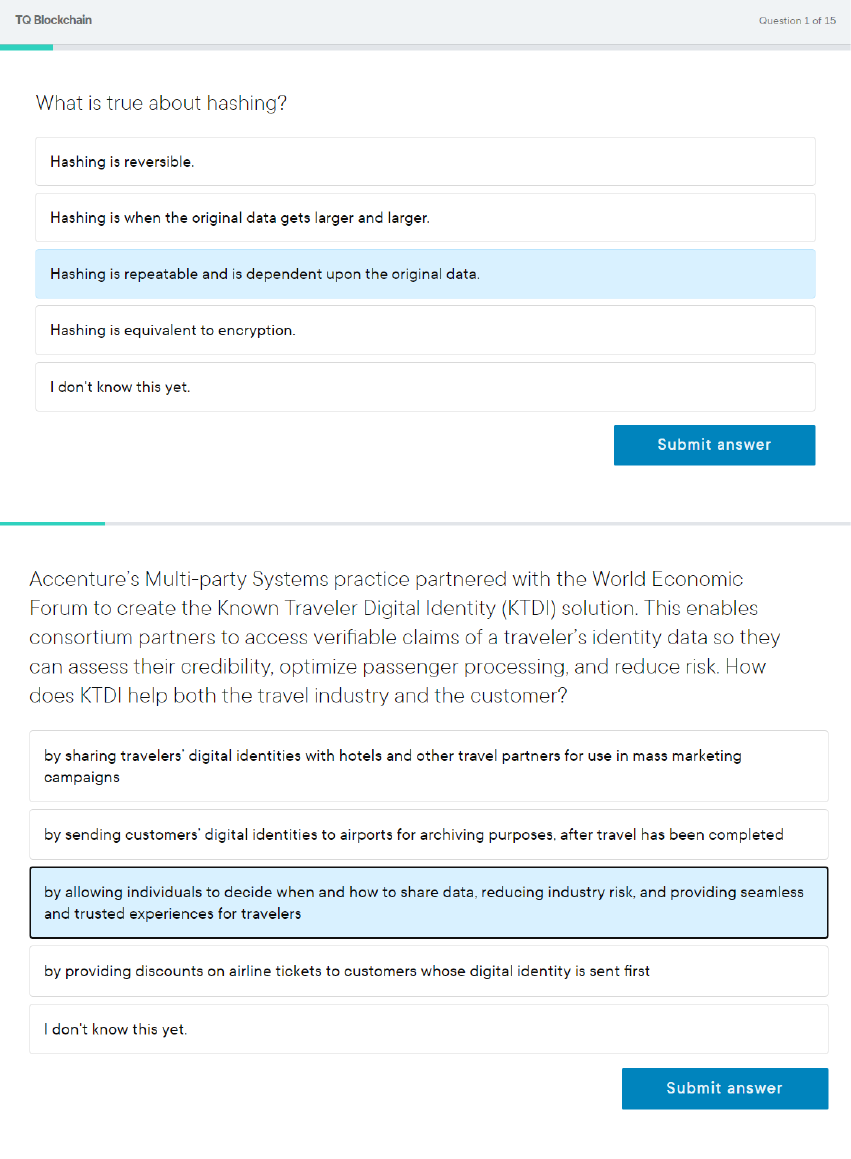Click teal filled part of top progress bar

26,47
